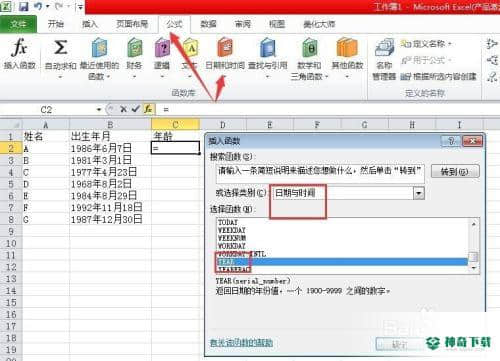The height and width of the screenshot is (361, 500).
Task: Click the formula bar fx button
Action: coord(148,109)
